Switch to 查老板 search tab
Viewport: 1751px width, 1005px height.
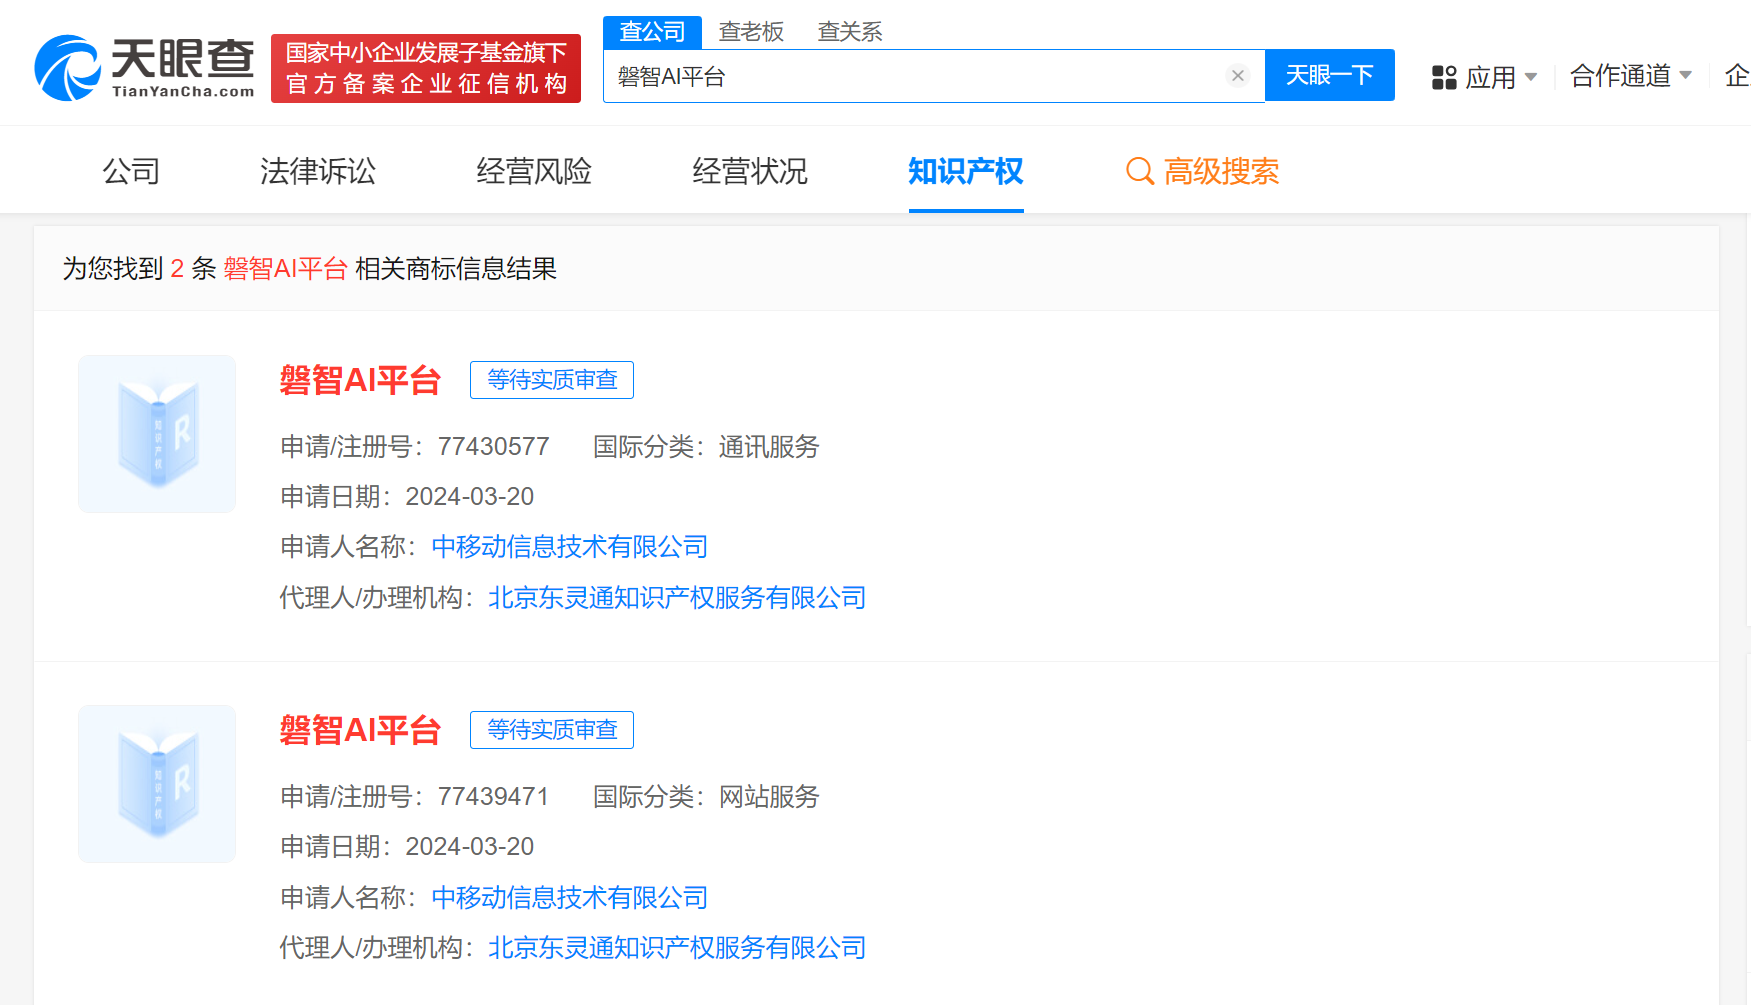(751, 32)
